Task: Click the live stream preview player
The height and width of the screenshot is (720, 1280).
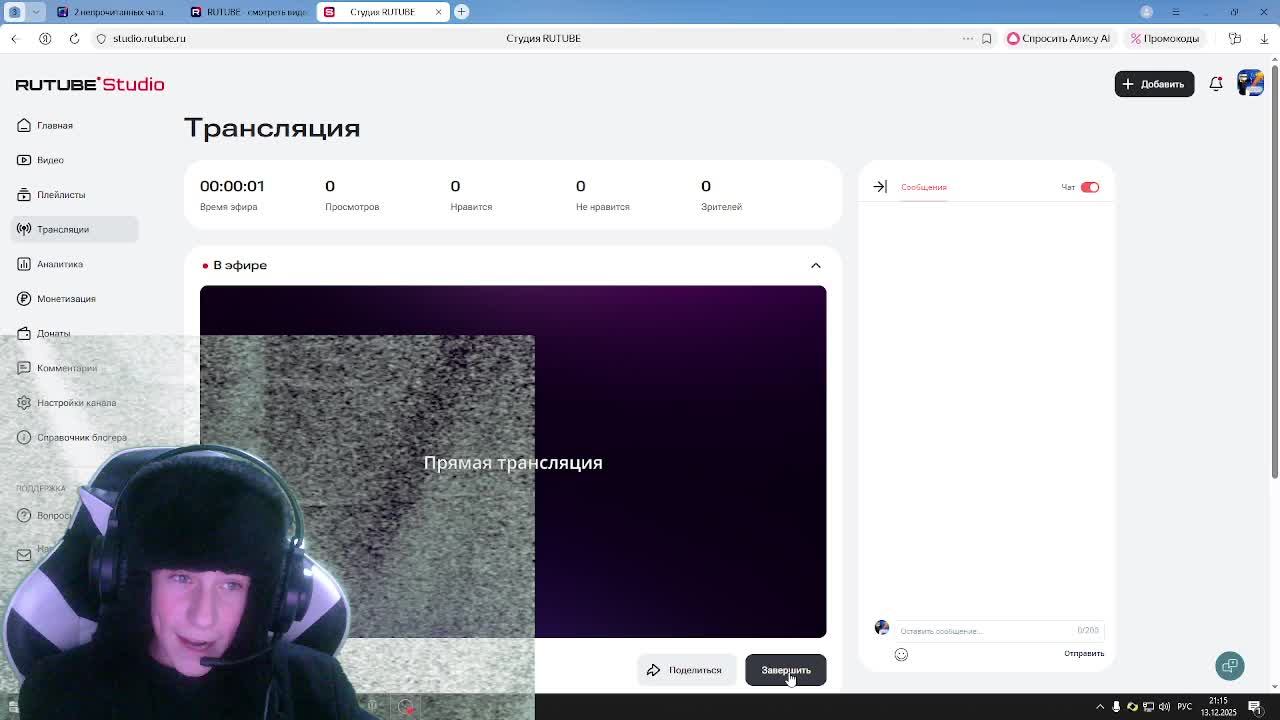Action: pyautogui.click(x=513, y=461)
